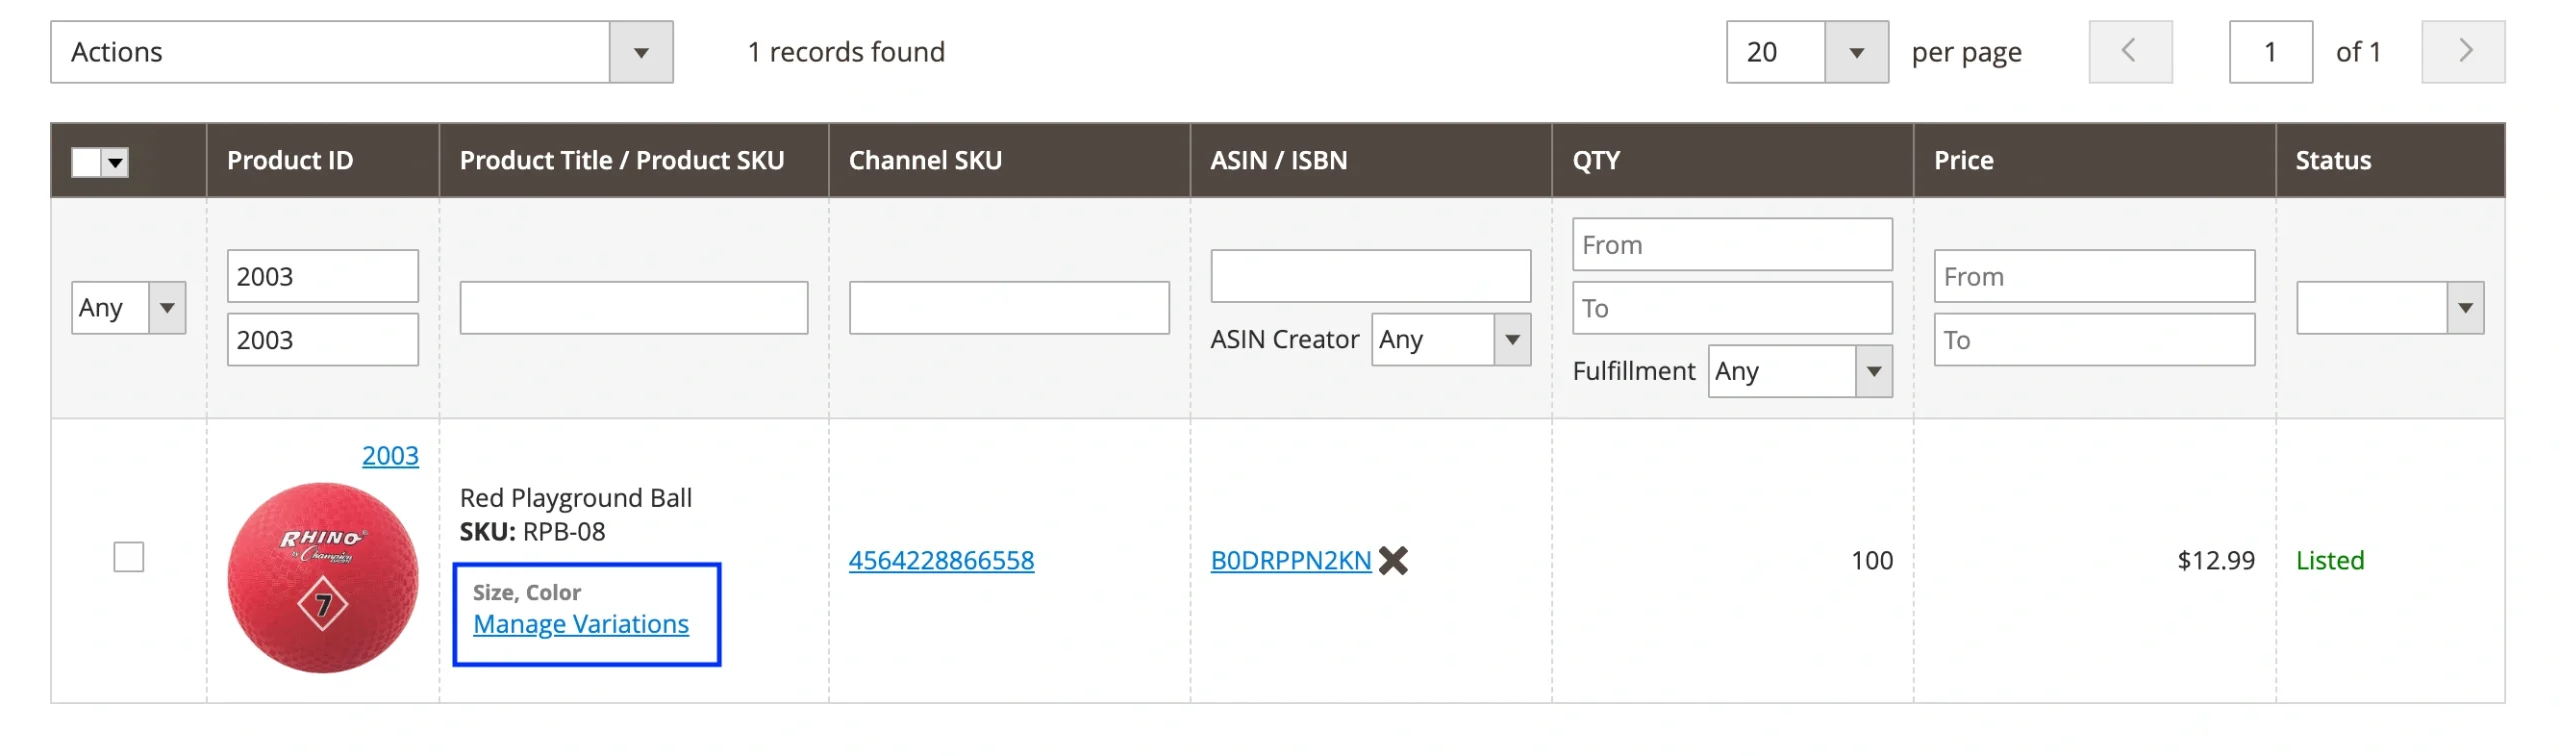Open the Manage Variations link

pos(580,624)
